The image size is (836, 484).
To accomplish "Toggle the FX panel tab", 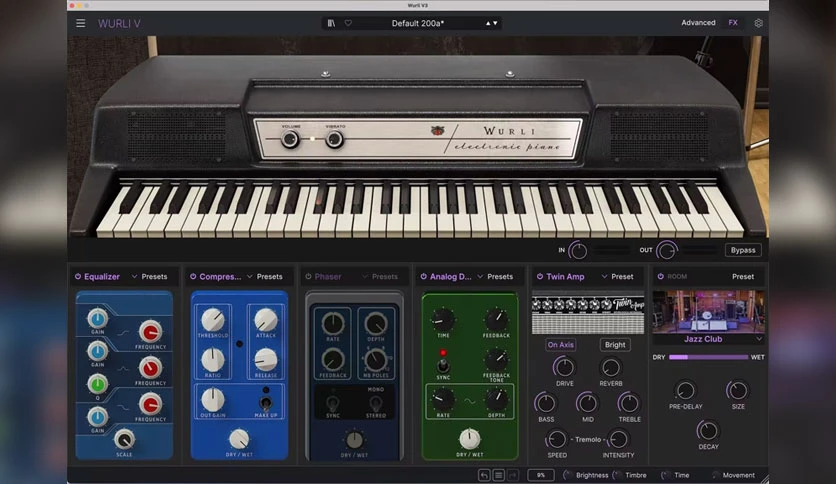I will (733, 22).
